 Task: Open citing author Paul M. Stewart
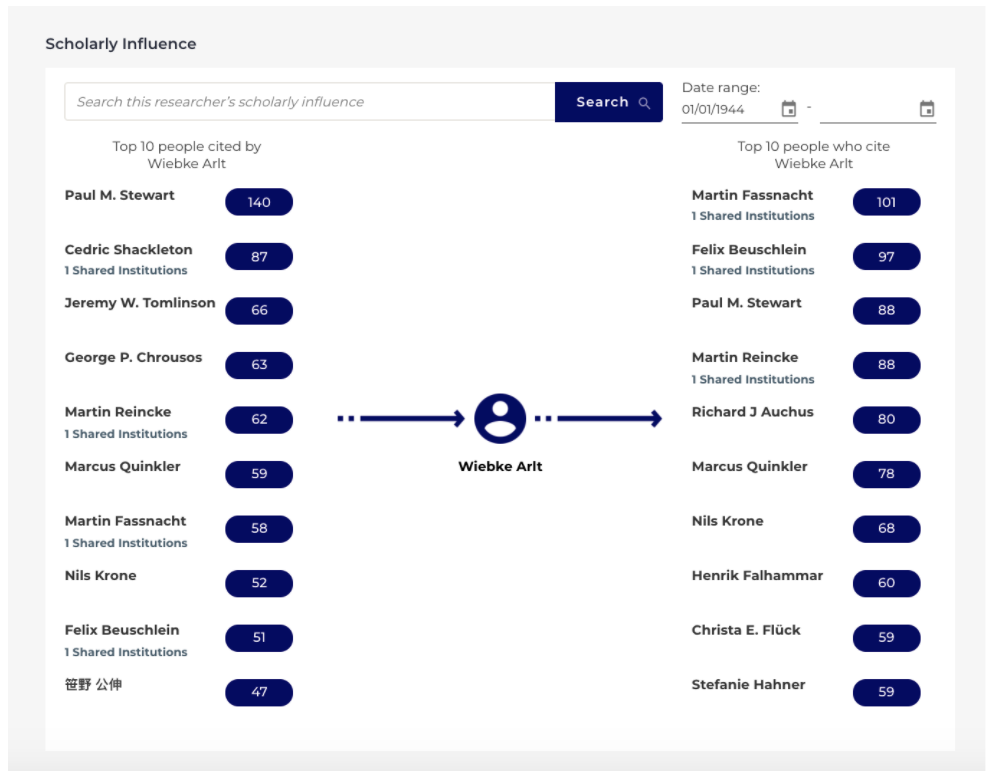(746, 303)
